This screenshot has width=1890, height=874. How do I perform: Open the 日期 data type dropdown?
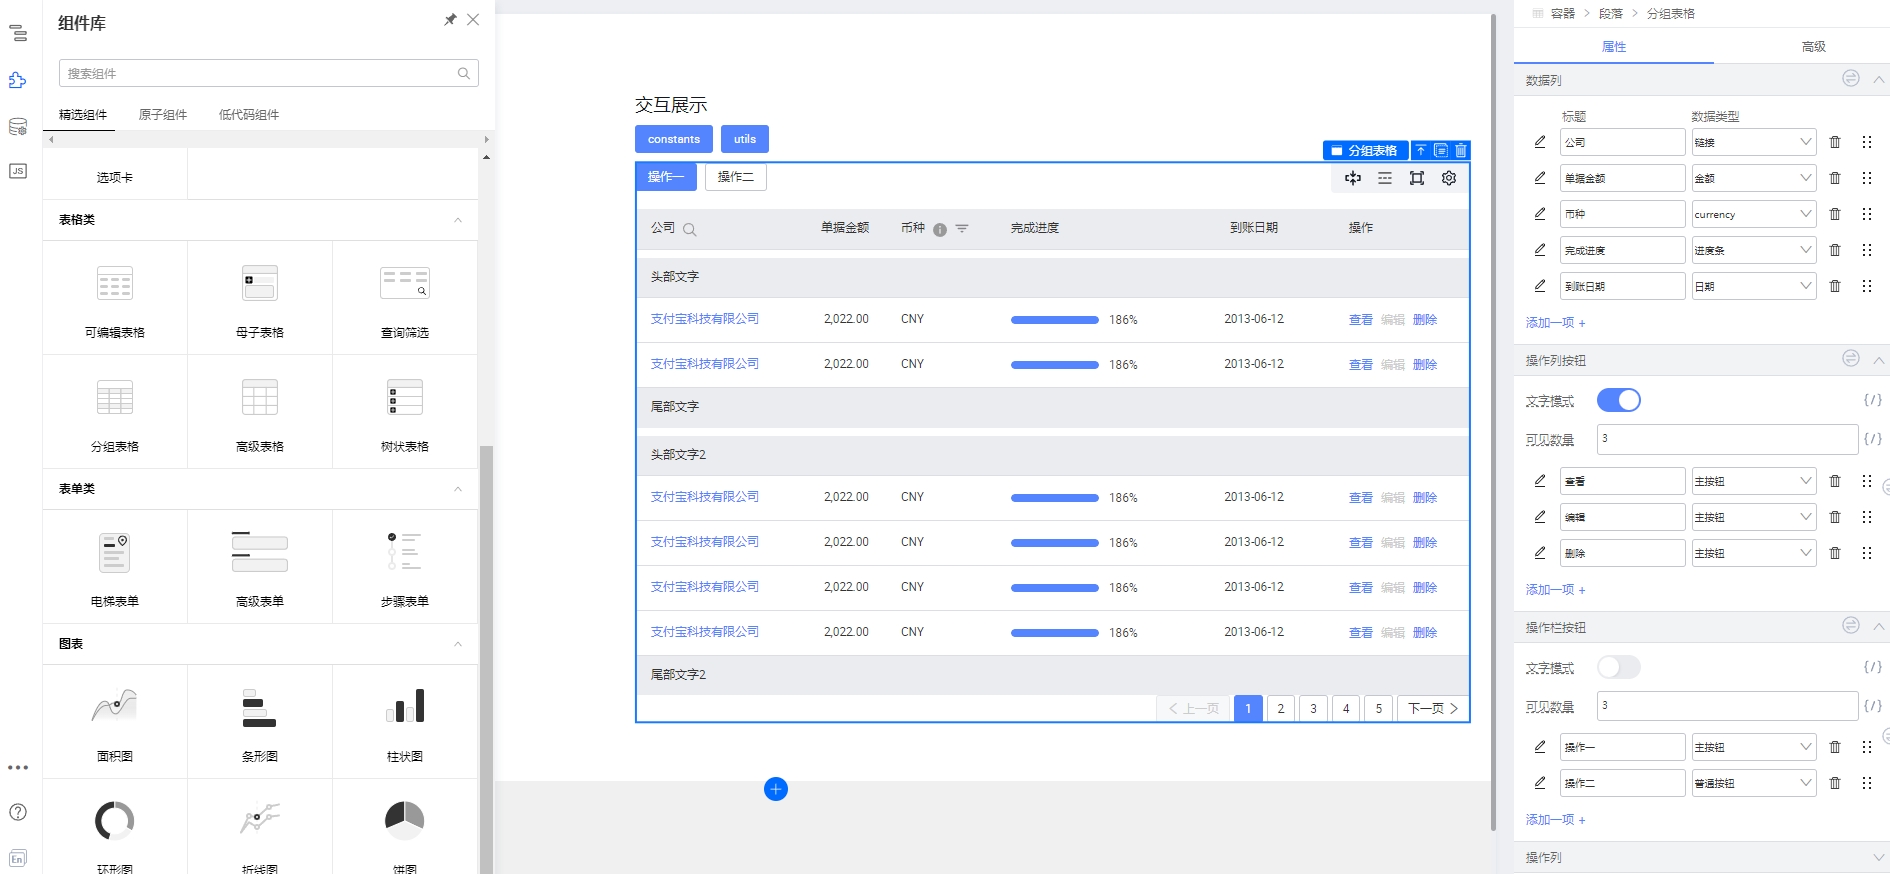[1754, 286]
